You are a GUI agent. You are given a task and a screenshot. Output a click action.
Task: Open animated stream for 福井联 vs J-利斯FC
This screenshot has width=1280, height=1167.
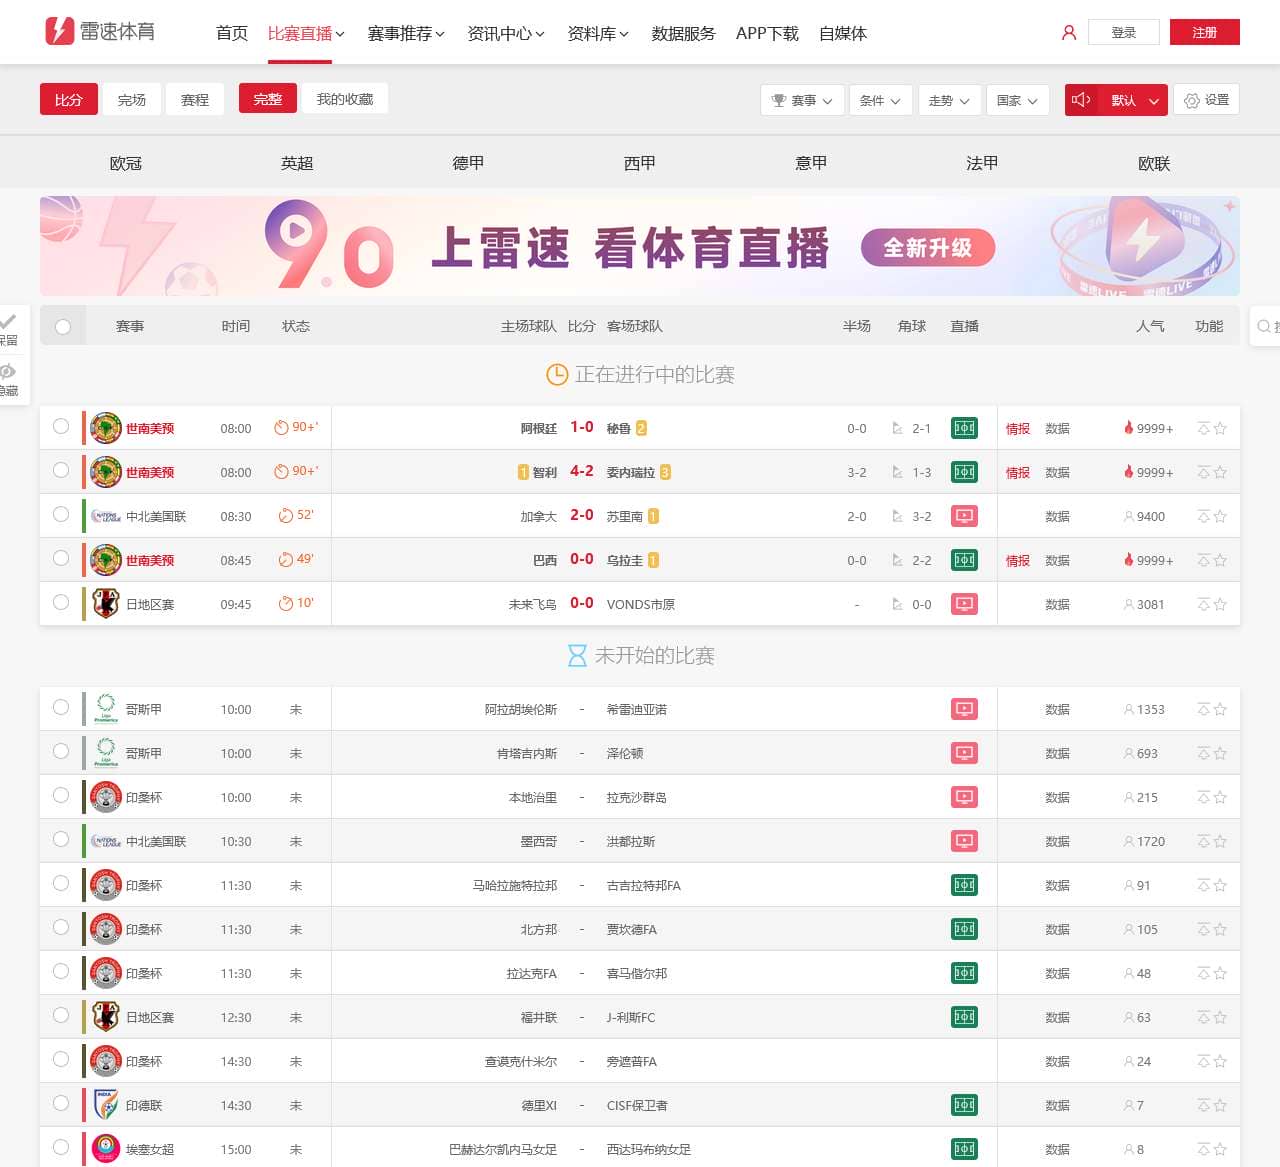click(964, 1017)
